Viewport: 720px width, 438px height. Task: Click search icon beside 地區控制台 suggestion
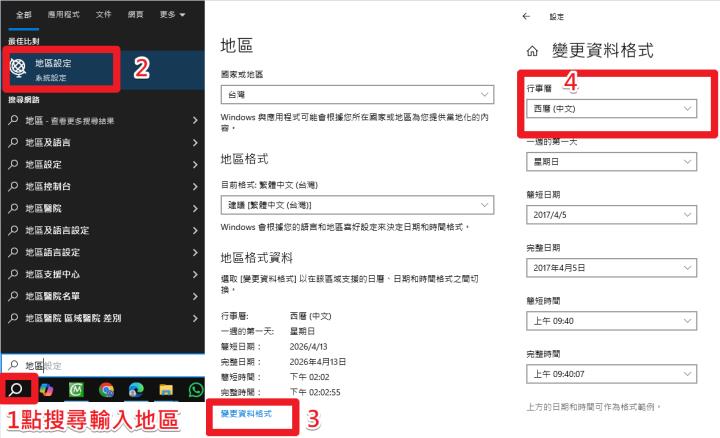coord(13,186)
